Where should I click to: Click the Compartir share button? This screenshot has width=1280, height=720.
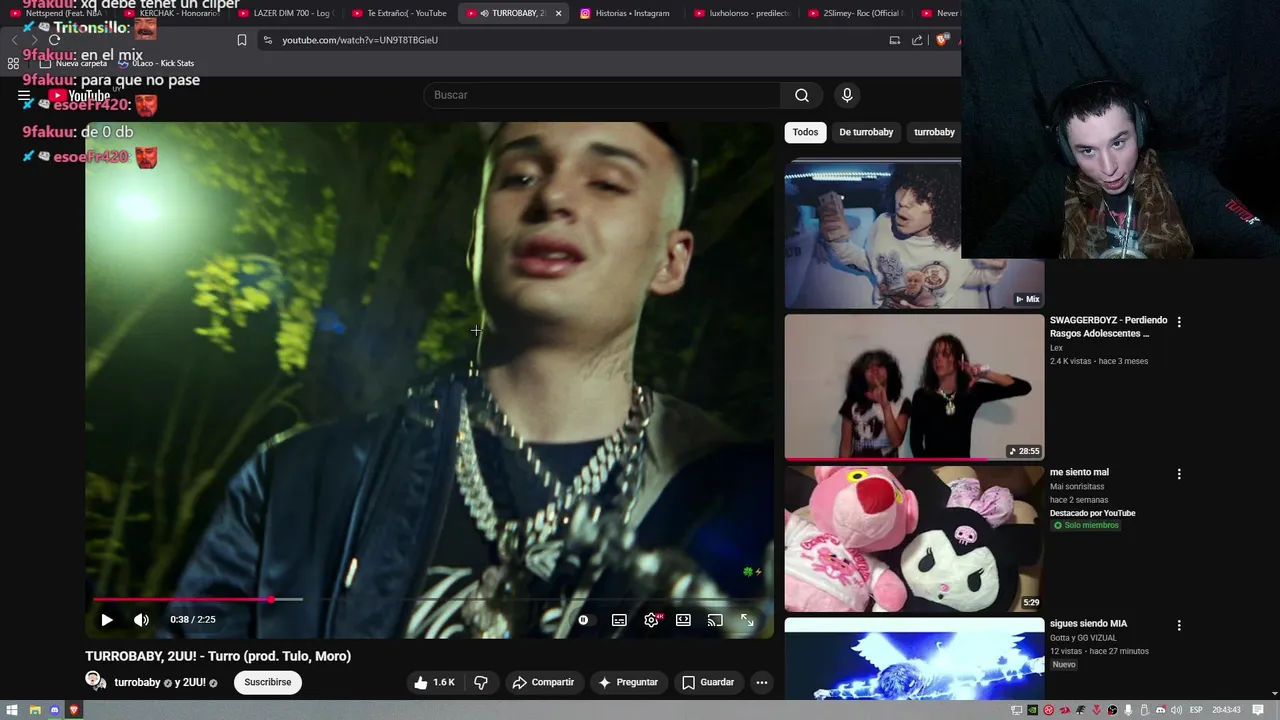point(543,682)
